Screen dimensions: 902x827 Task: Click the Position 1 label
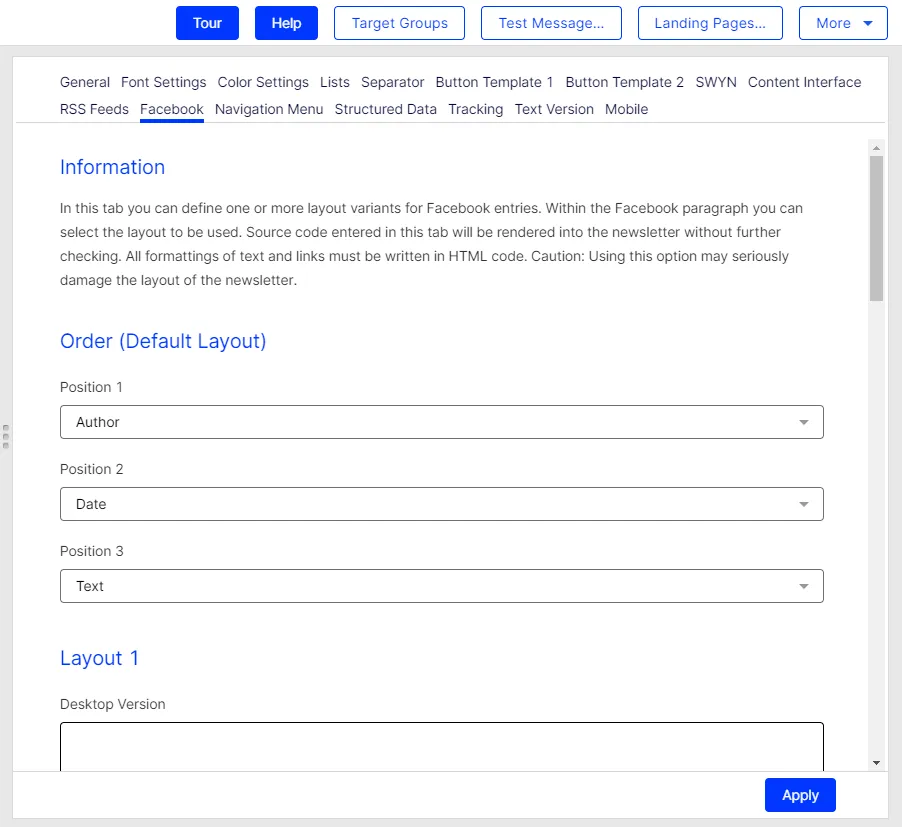(x=91, y=387)
